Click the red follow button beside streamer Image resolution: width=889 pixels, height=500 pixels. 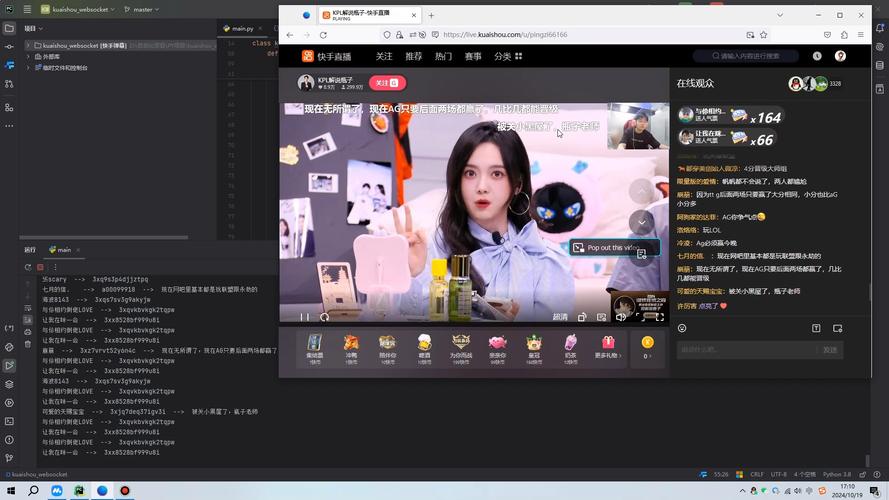387,83
